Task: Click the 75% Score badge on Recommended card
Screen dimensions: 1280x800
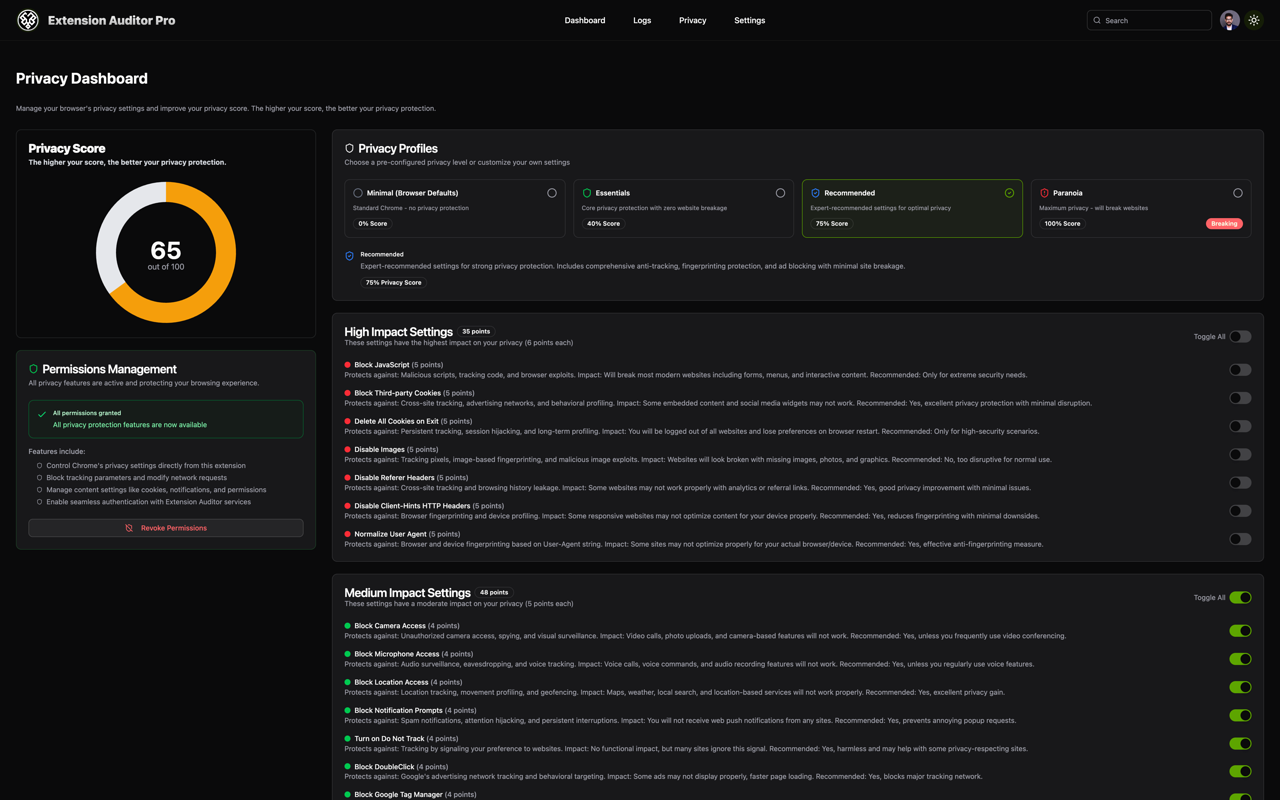Action: coord(832,224)
